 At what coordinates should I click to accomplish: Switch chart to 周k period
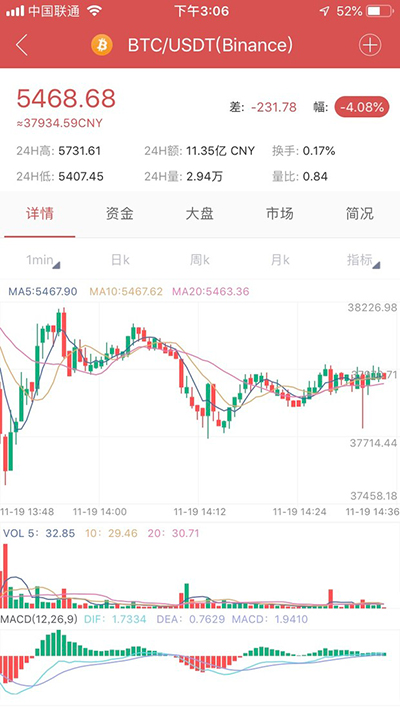click(200, 260)
